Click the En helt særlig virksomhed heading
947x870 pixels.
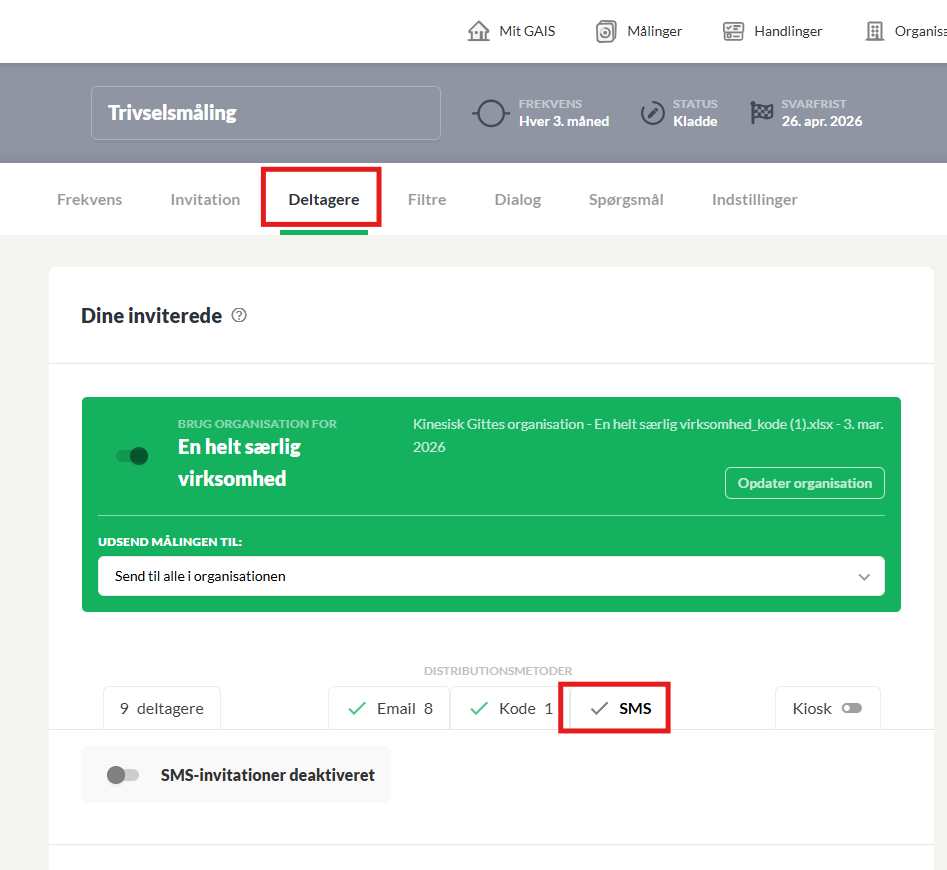pos(239,462)
